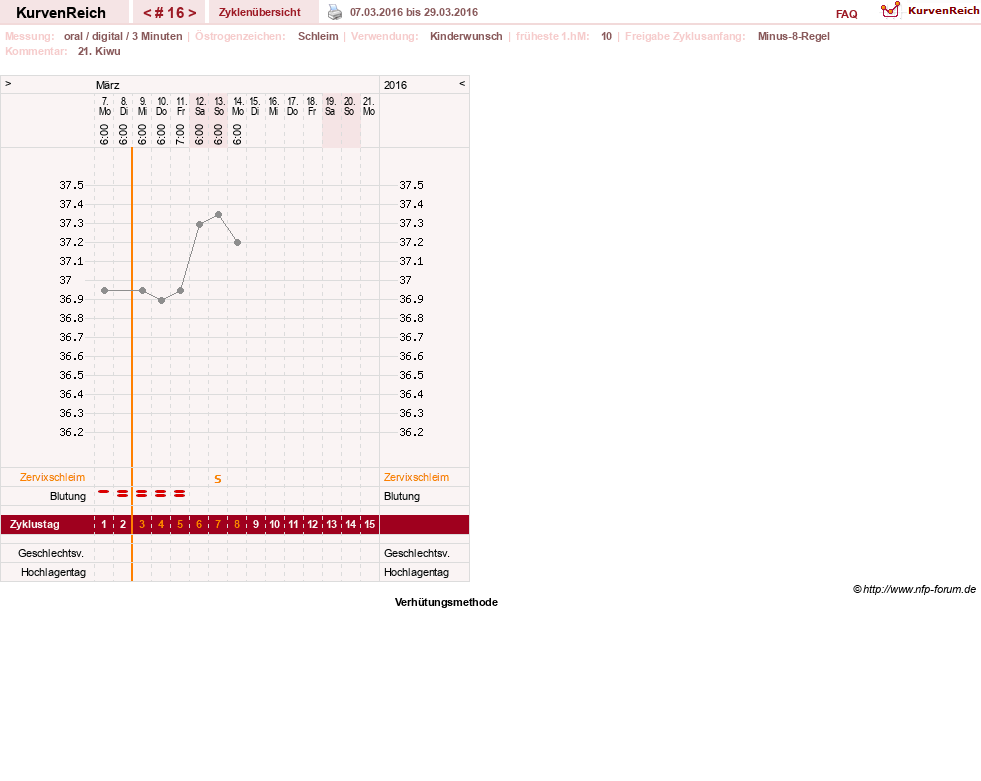Click the orange 'S' cervical mucus marker
Screen dimensions: 981x781
click(218, 479)
